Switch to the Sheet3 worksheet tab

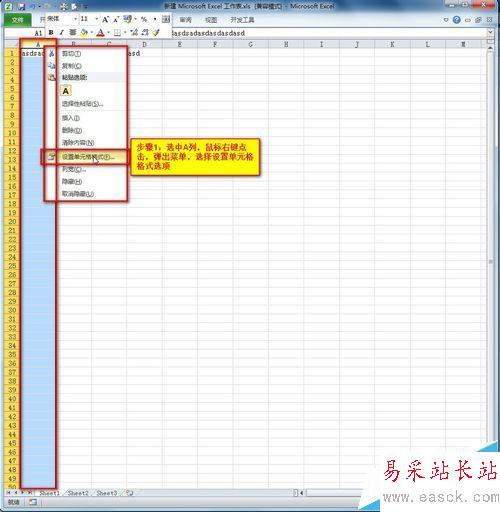pyautogui.click(x=107, y=493)
